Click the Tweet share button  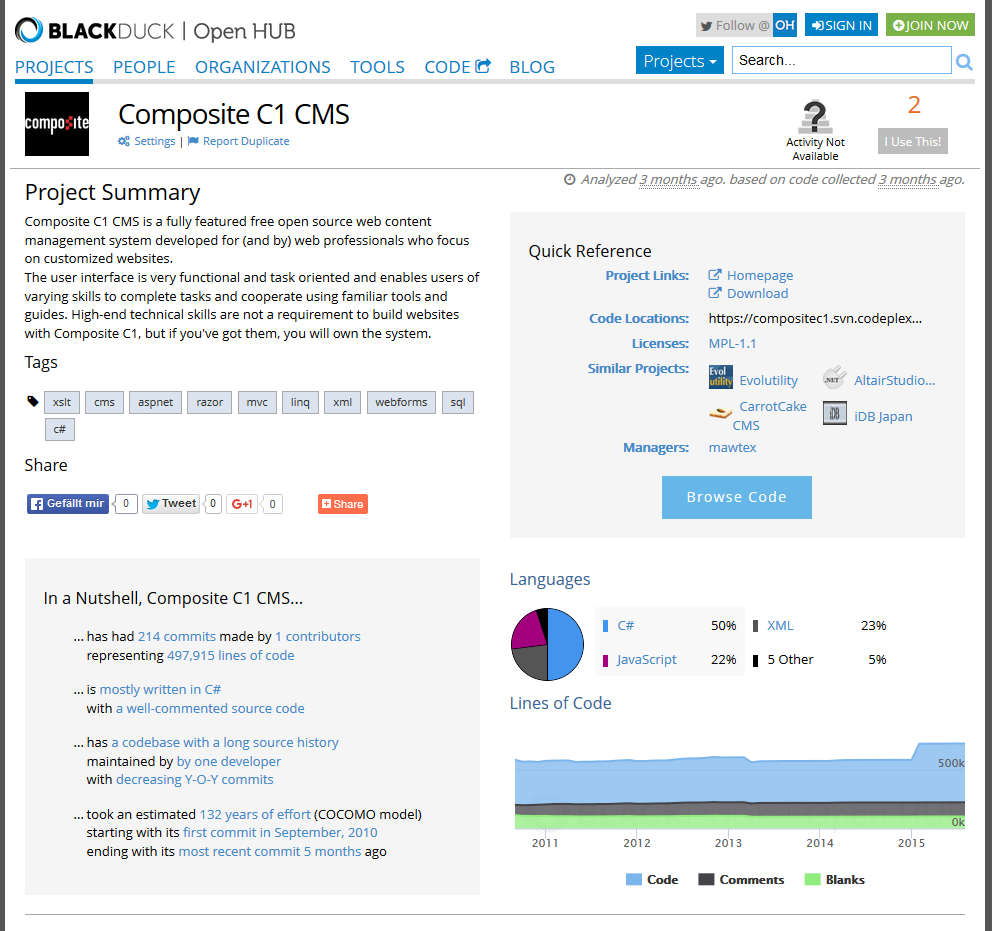171,503
